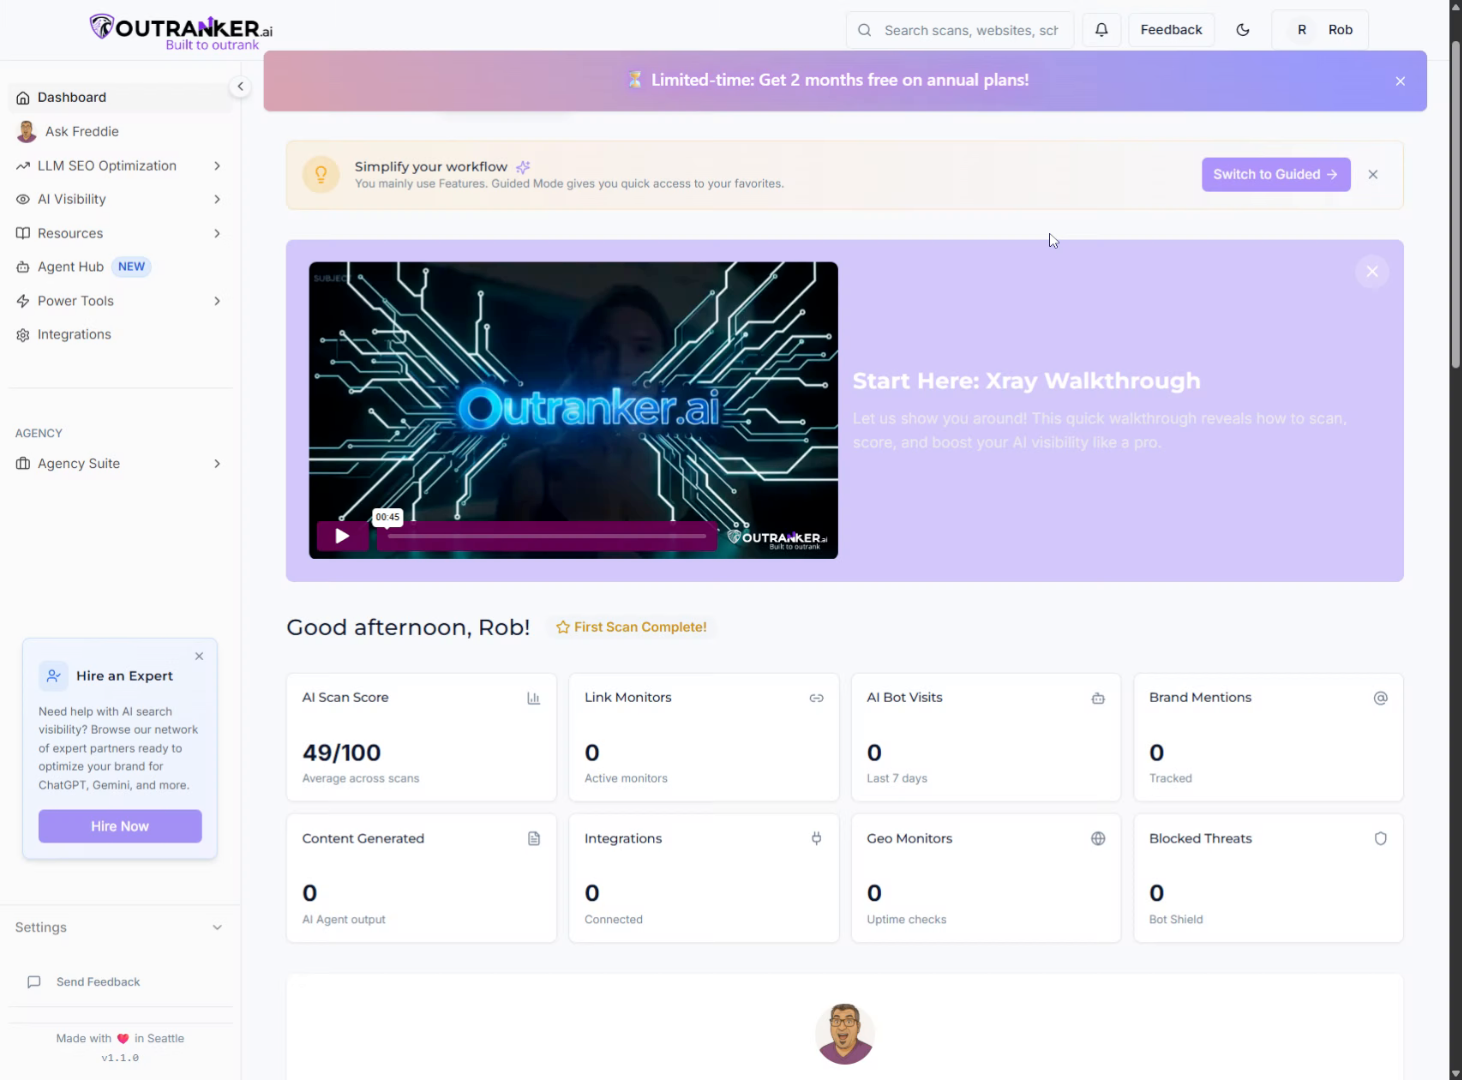Viewport: 1462px width, 1080px height.
Task: Open the Power Tools menu item
Action: click(x=120, y=301)
